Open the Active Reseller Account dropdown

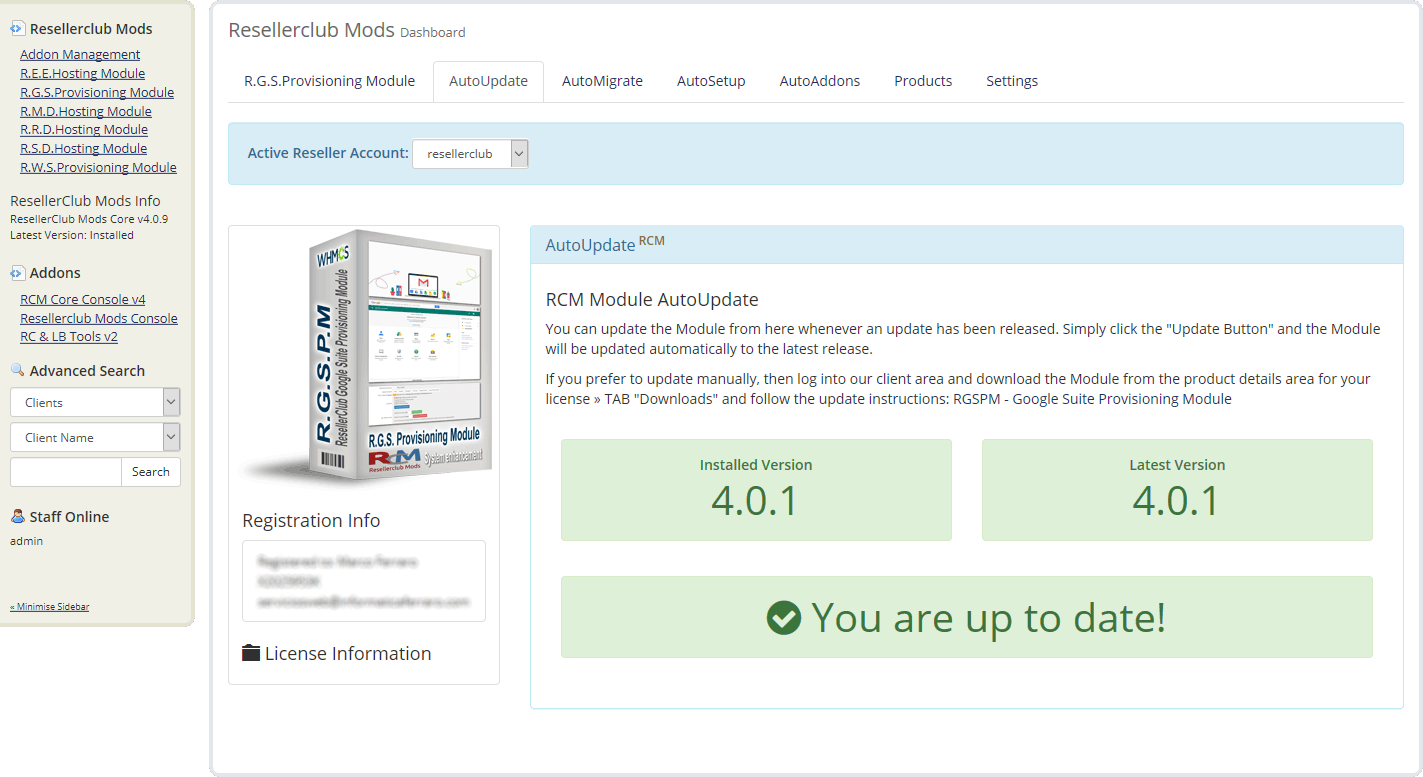click(x=470, y=153)
